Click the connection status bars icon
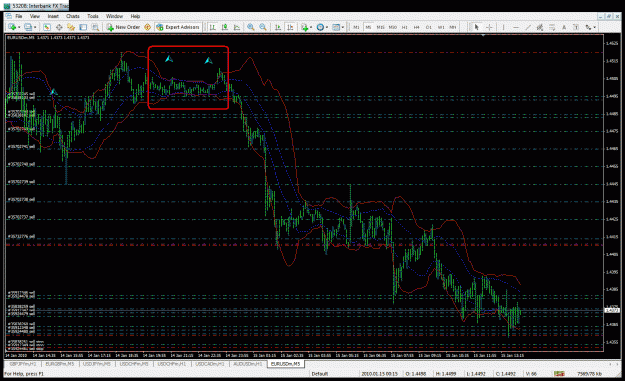The image size is (625, 381). (x=559, y=373)
